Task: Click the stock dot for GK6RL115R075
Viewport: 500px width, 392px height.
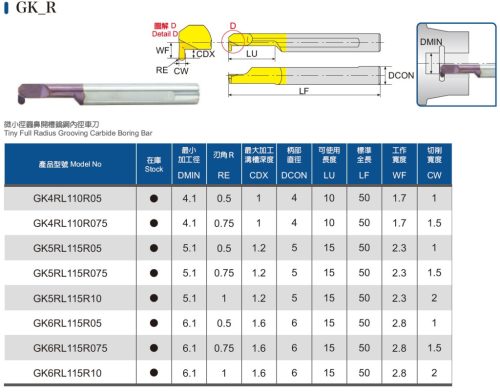Action: pos(154,348)
